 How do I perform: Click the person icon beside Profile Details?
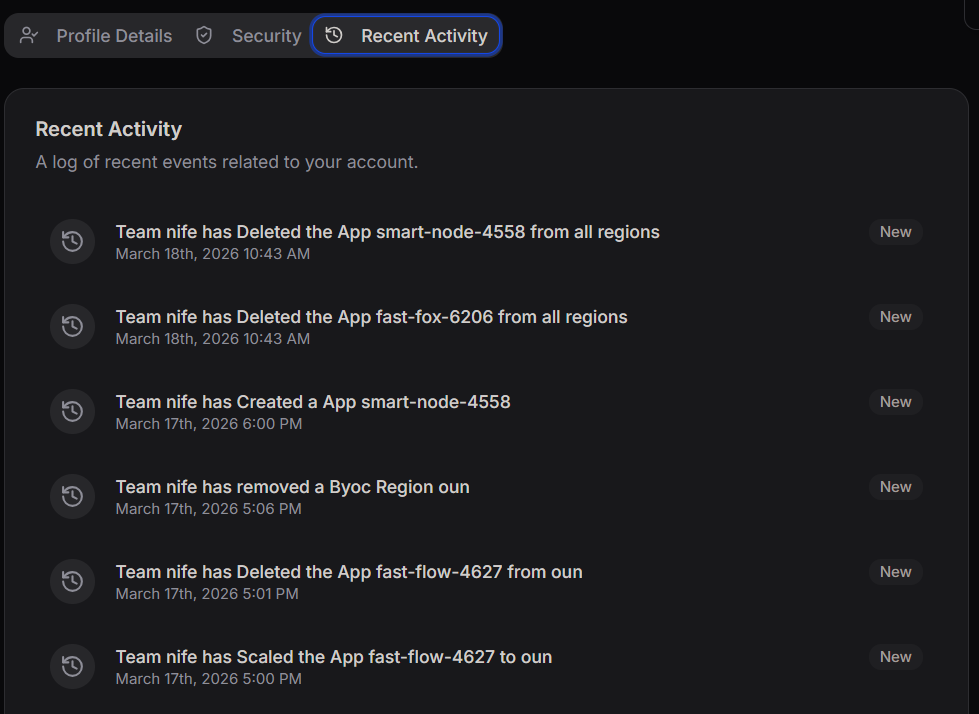27,35
